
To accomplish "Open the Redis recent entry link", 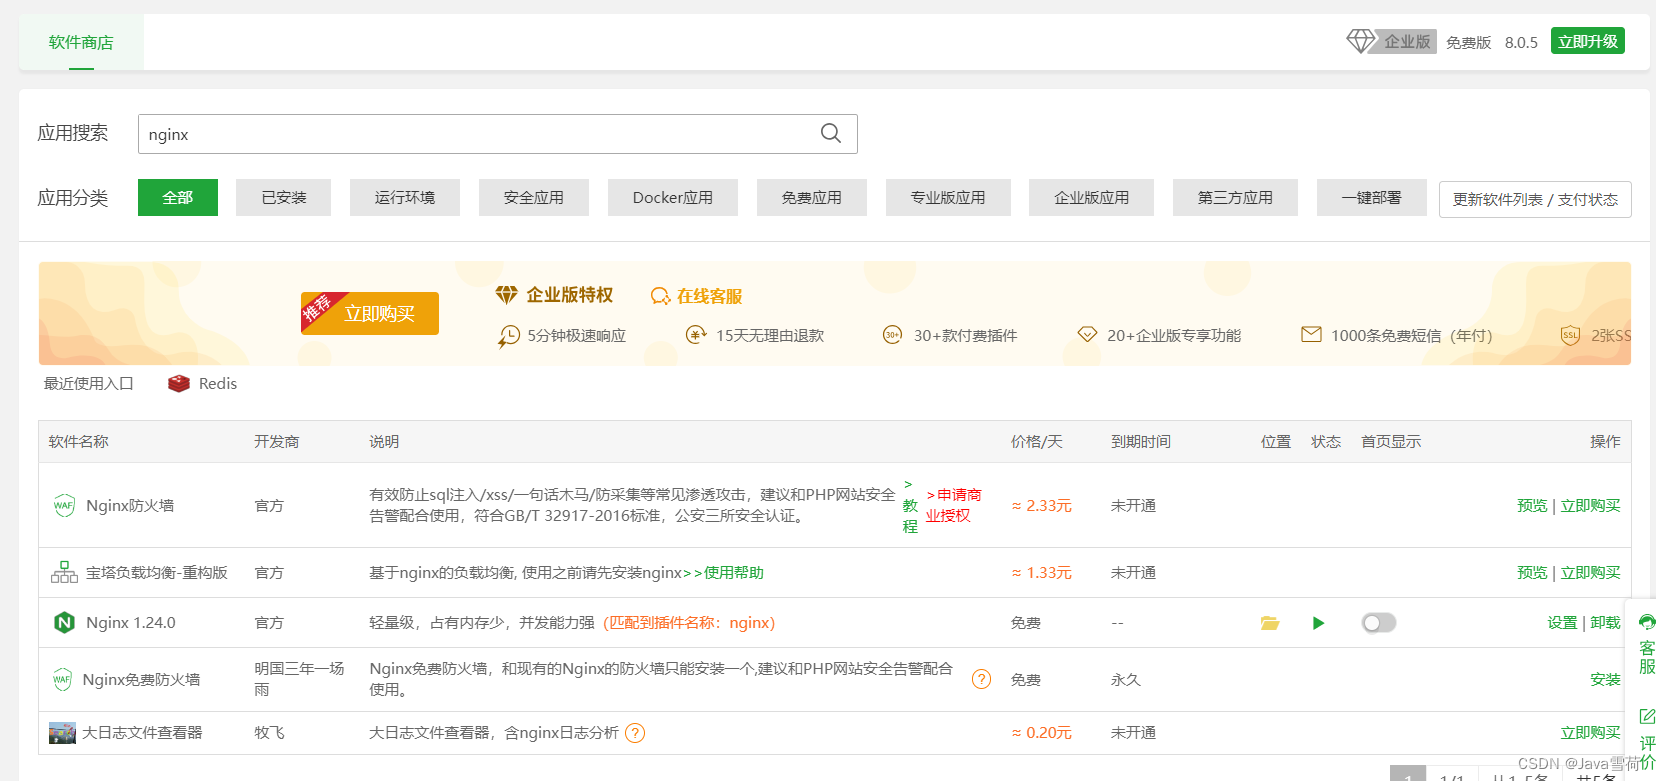I will [x=218, y=383].
